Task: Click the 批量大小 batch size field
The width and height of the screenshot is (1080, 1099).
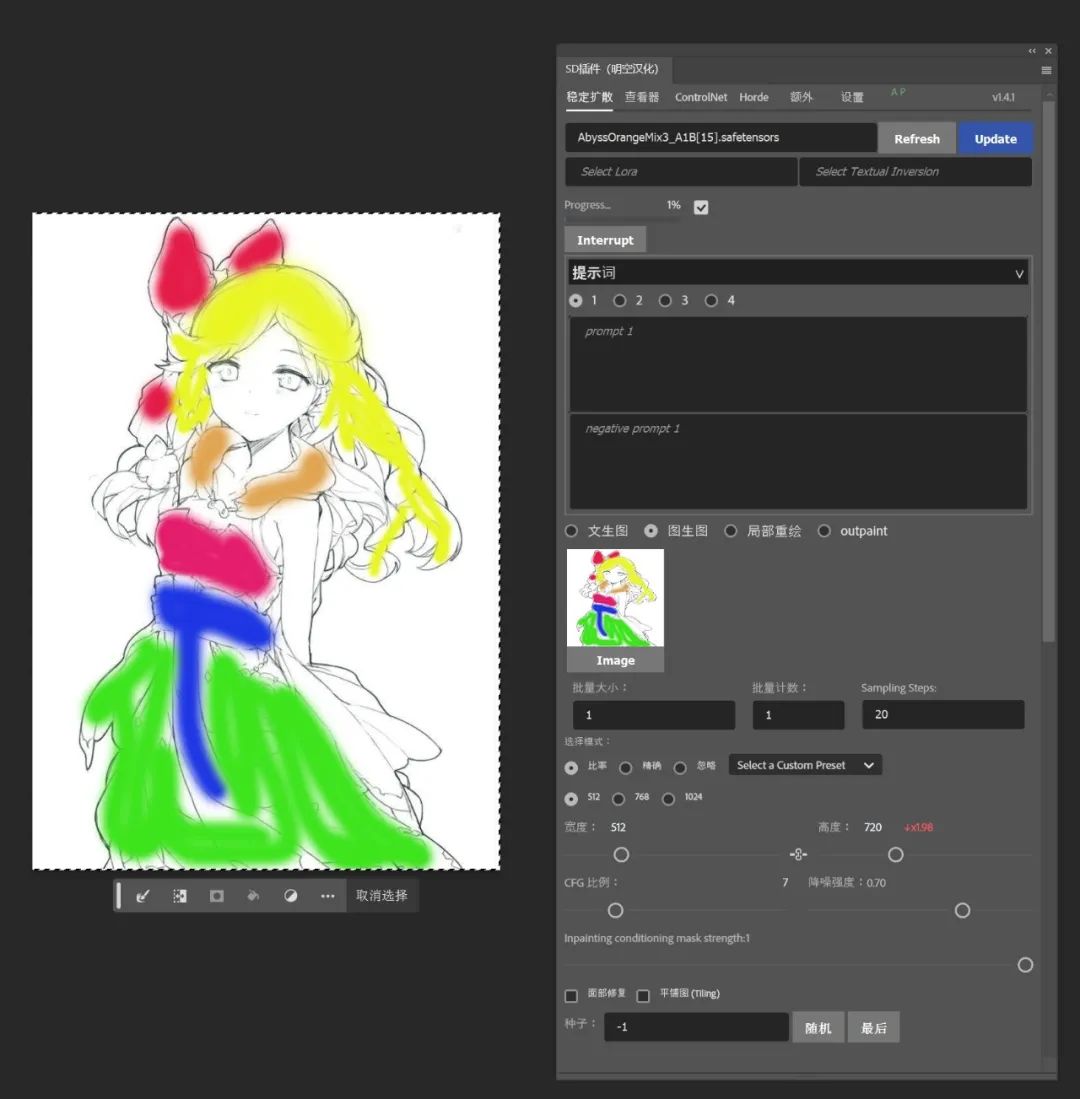Action: pyautogui.click(x=654, y=715)
